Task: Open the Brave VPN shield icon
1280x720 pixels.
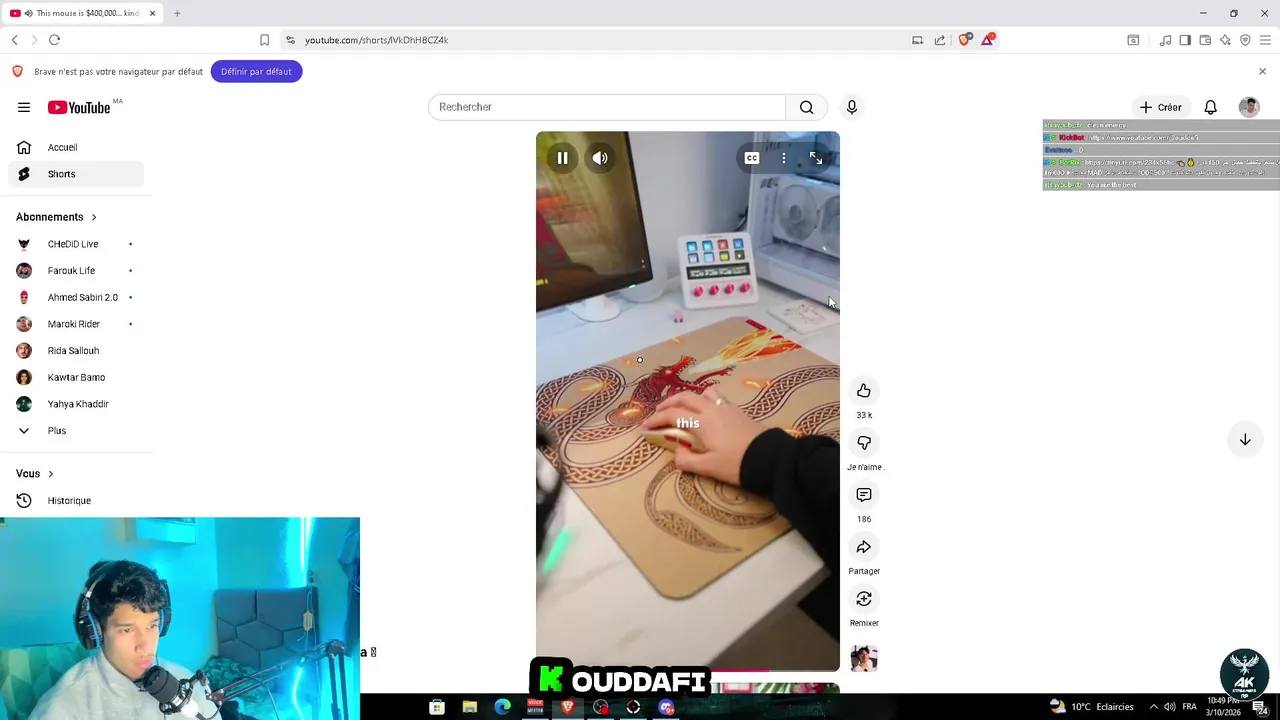Action: 1245,40
